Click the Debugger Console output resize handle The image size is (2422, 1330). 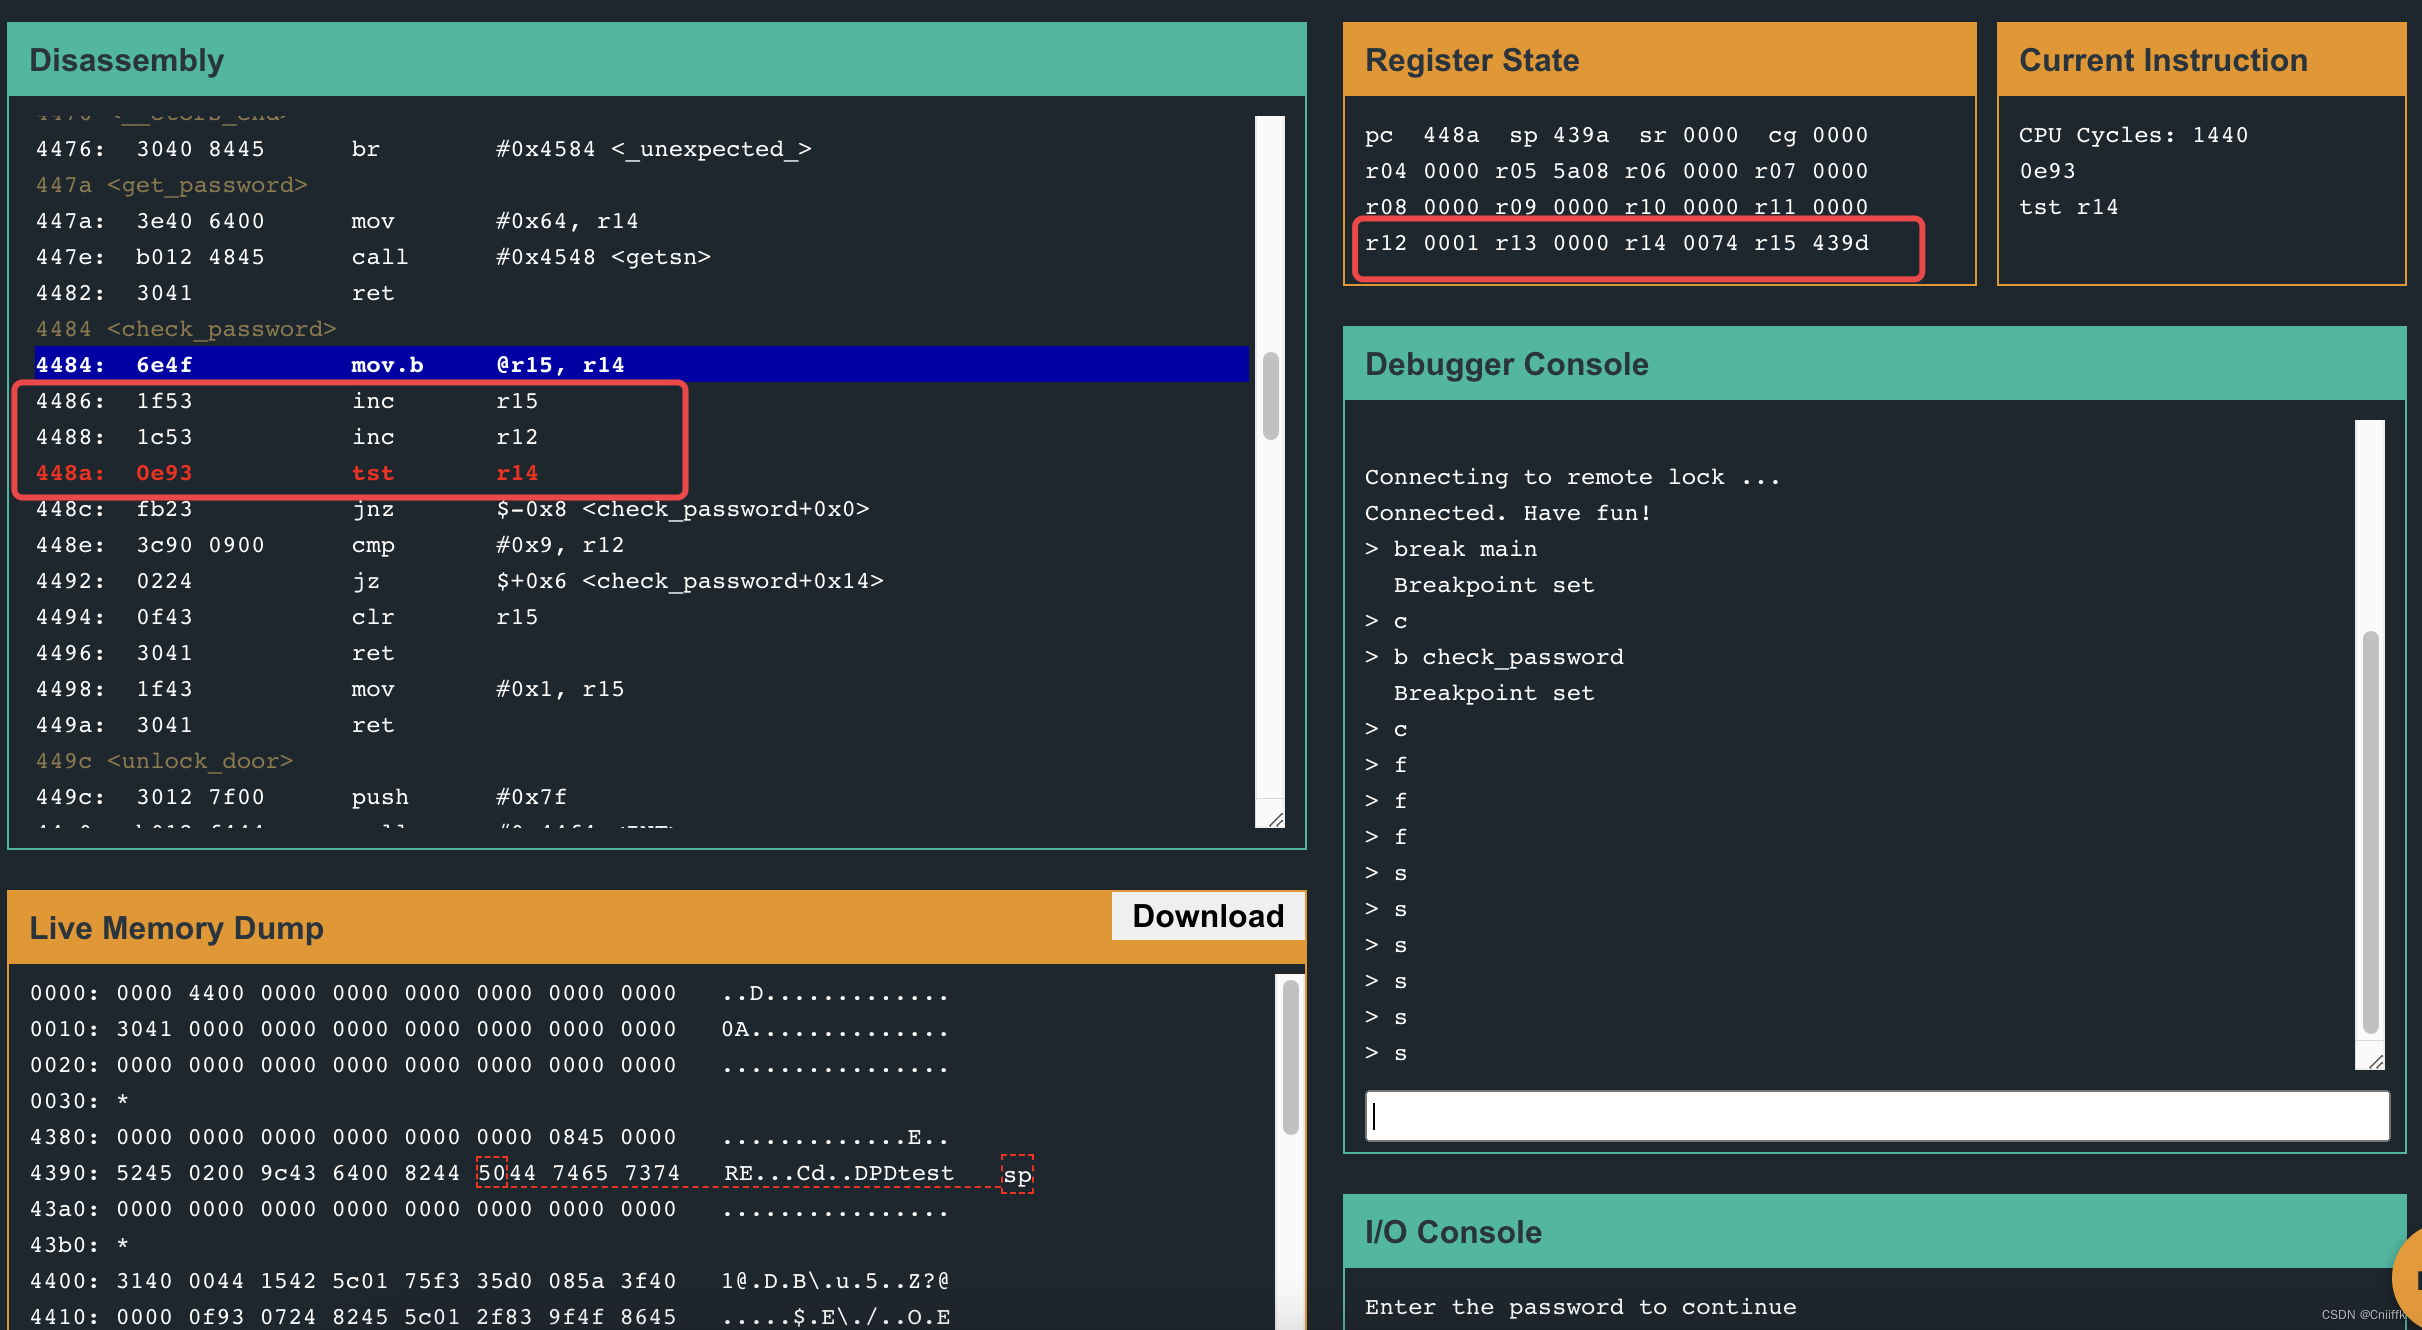2376,1061
